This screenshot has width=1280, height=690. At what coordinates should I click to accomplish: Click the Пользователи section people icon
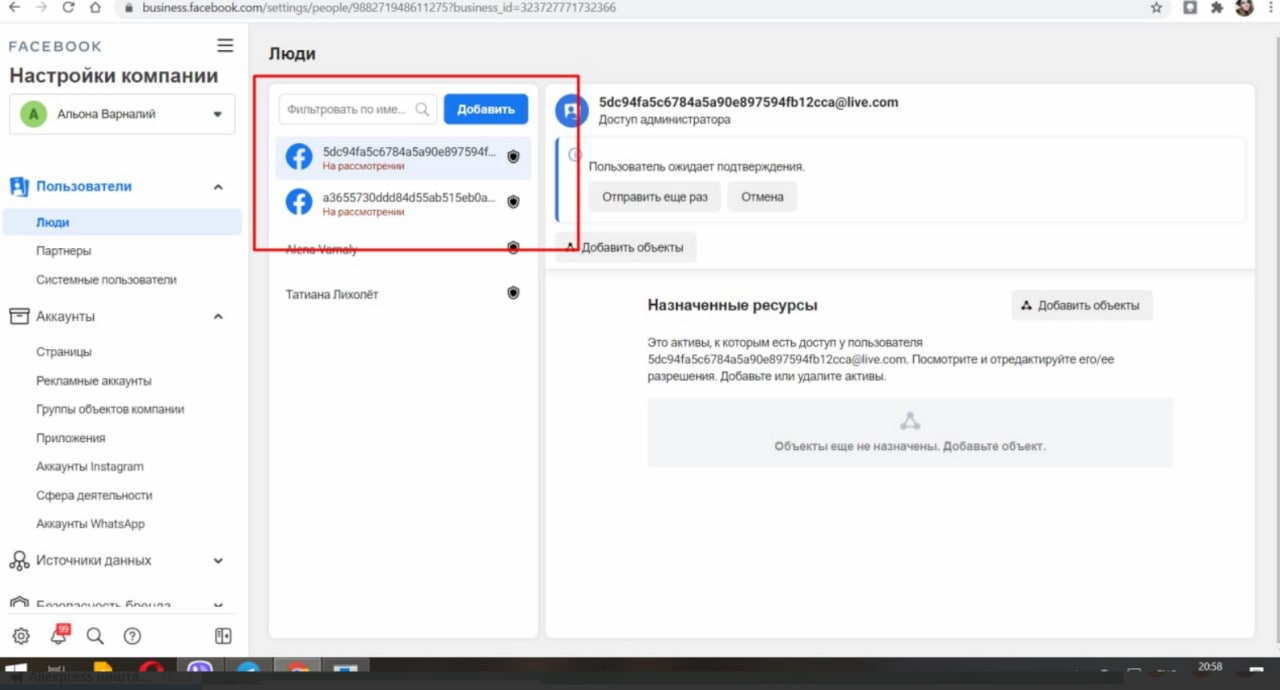point(19,187)
